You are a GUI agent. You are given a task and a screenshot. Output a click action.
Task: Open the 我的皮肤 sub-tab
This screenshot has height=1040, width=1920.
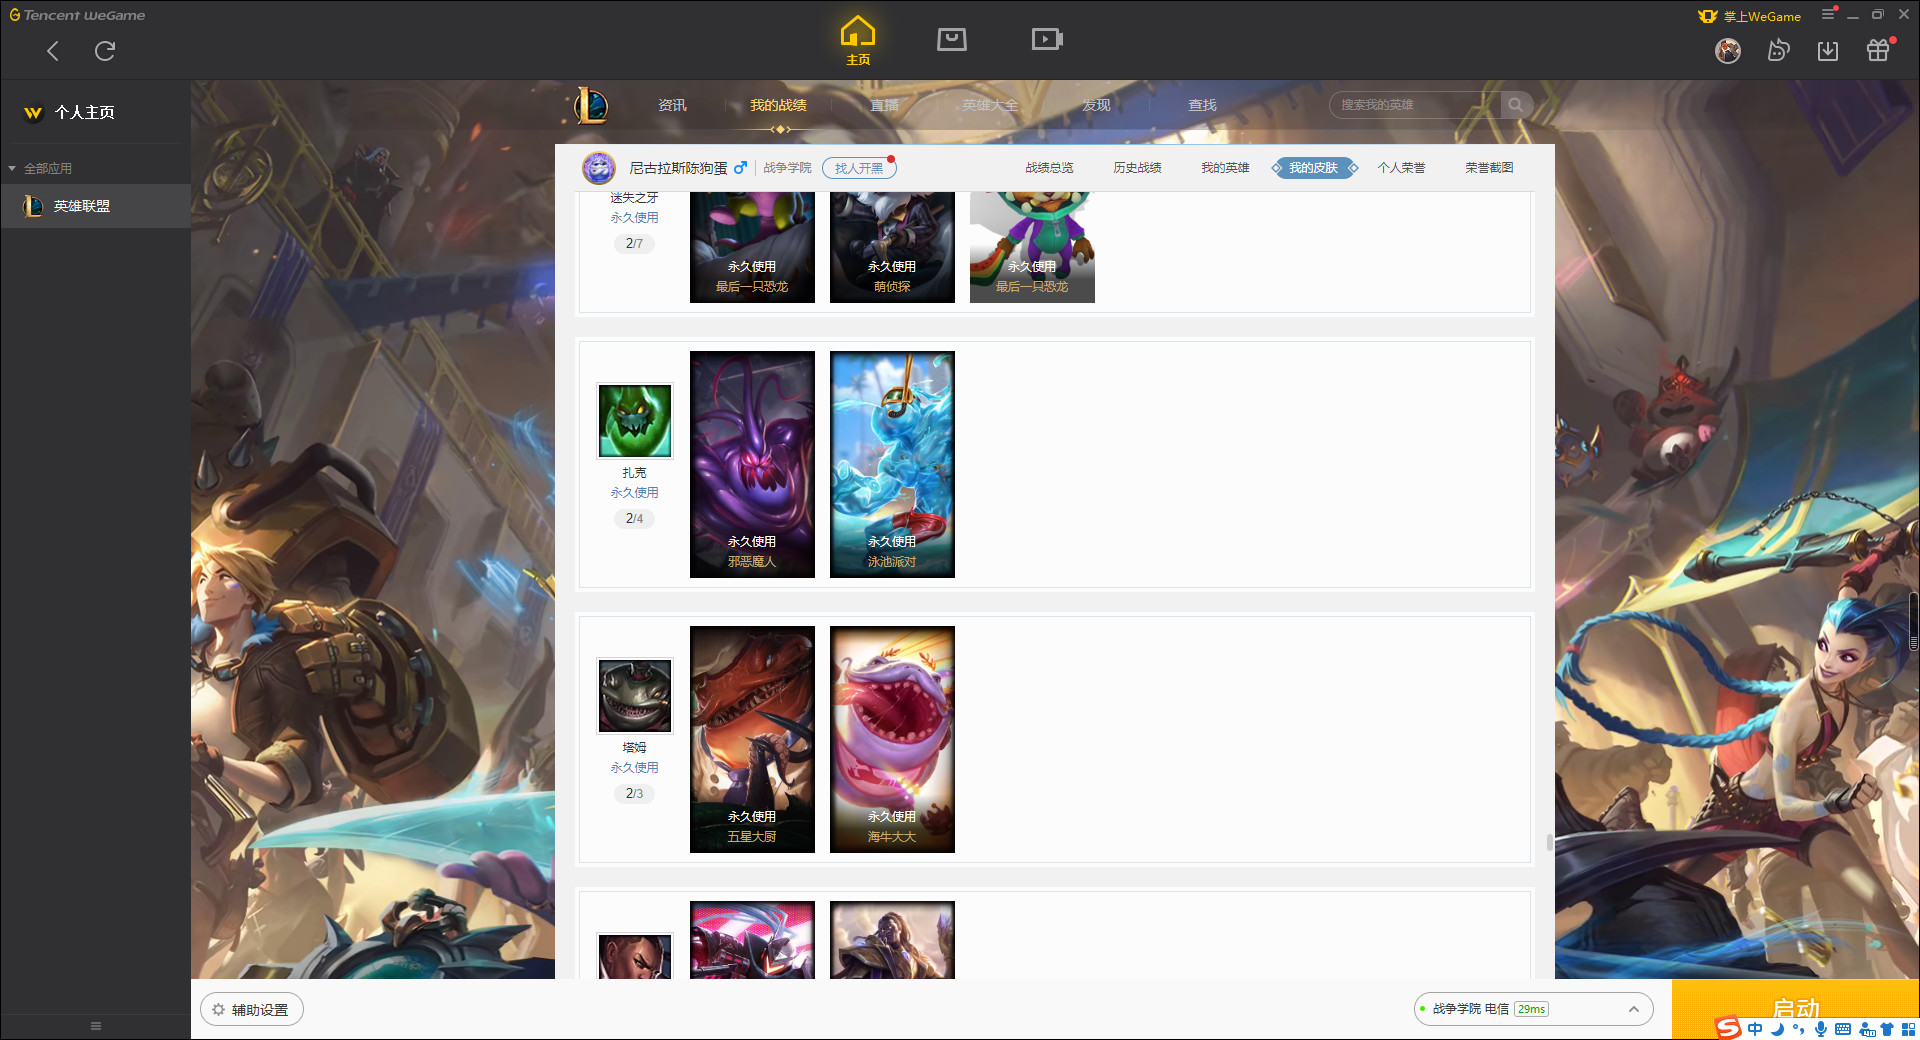[x=1314, y=168]
